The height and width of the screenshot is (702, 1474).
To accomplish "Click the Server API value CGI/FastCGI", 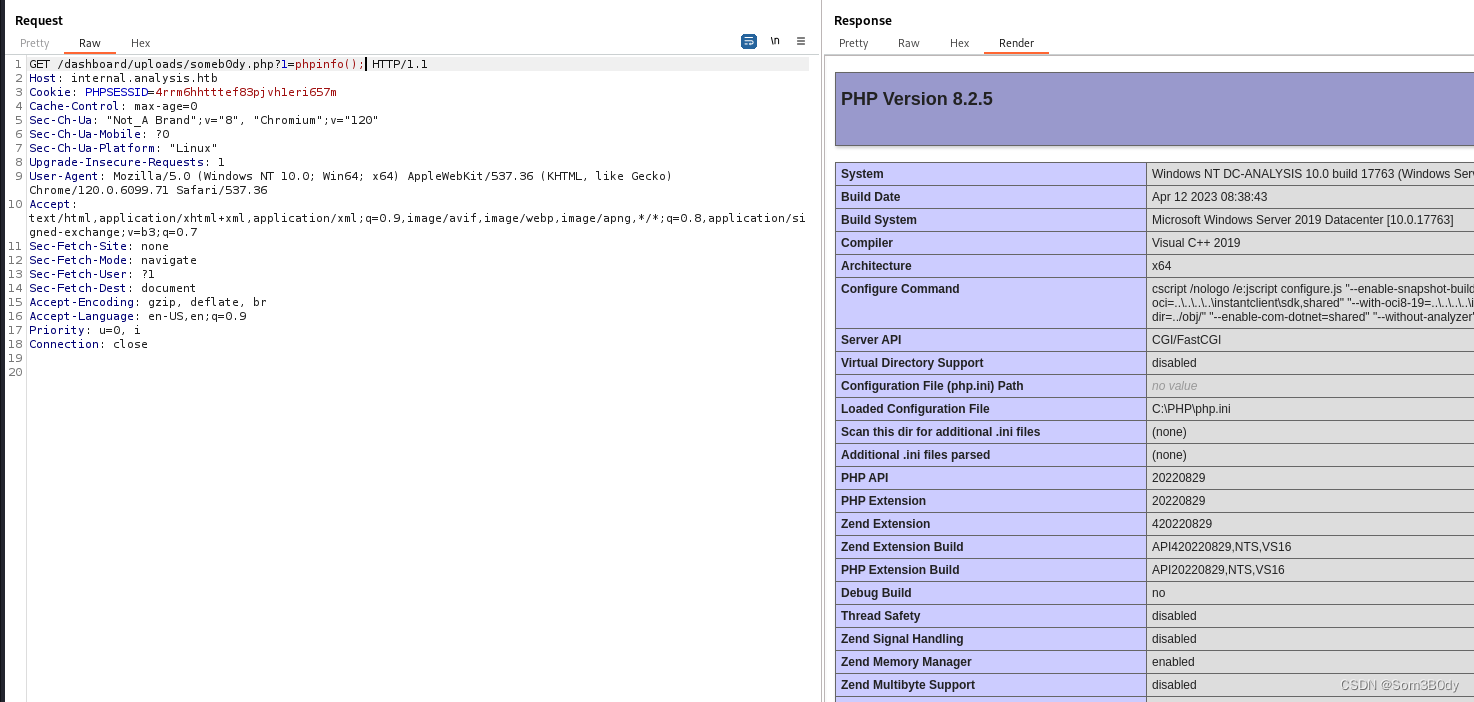I will (x=1186, y=340).
